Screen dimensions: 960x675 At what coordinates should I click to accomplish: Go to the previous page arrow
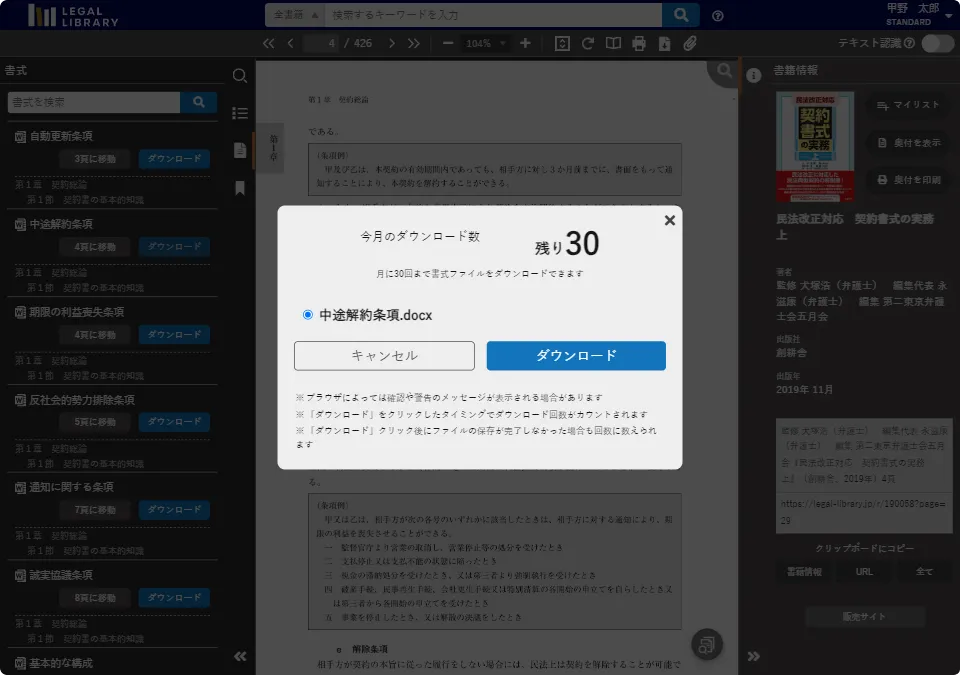tap(290, 43)
